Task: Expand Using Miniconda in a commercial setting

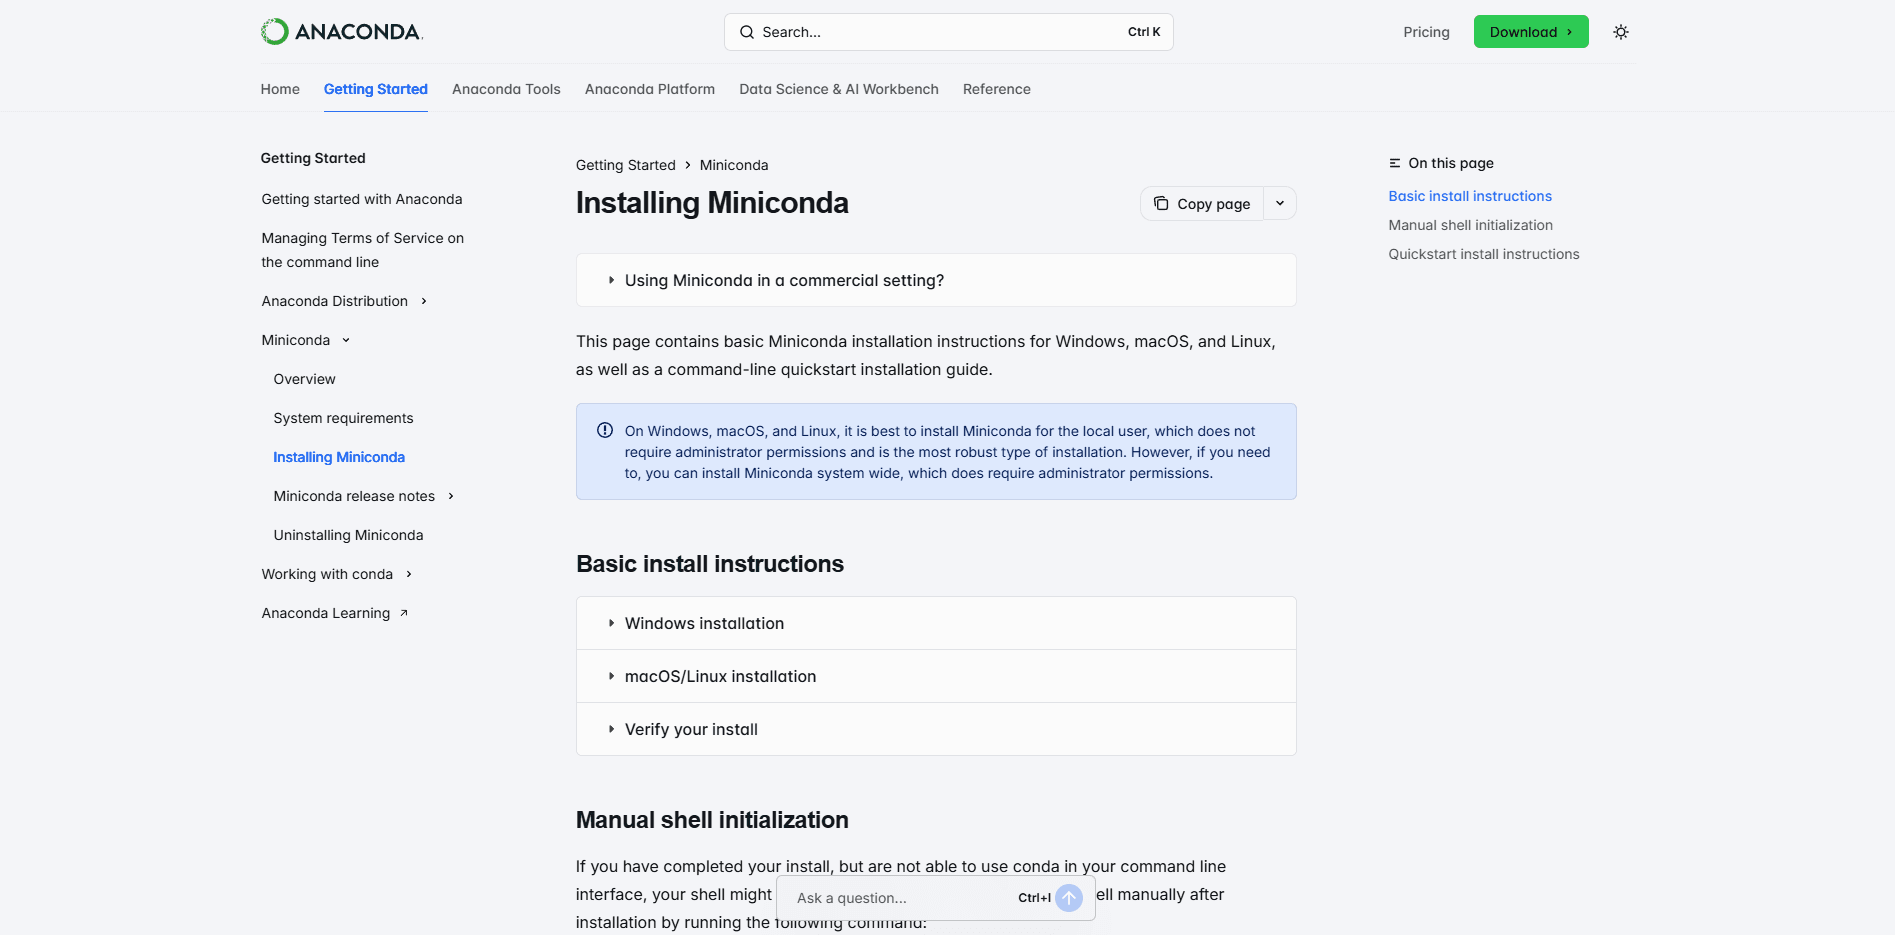Action: pyautogui.click(x=936, y=280)
